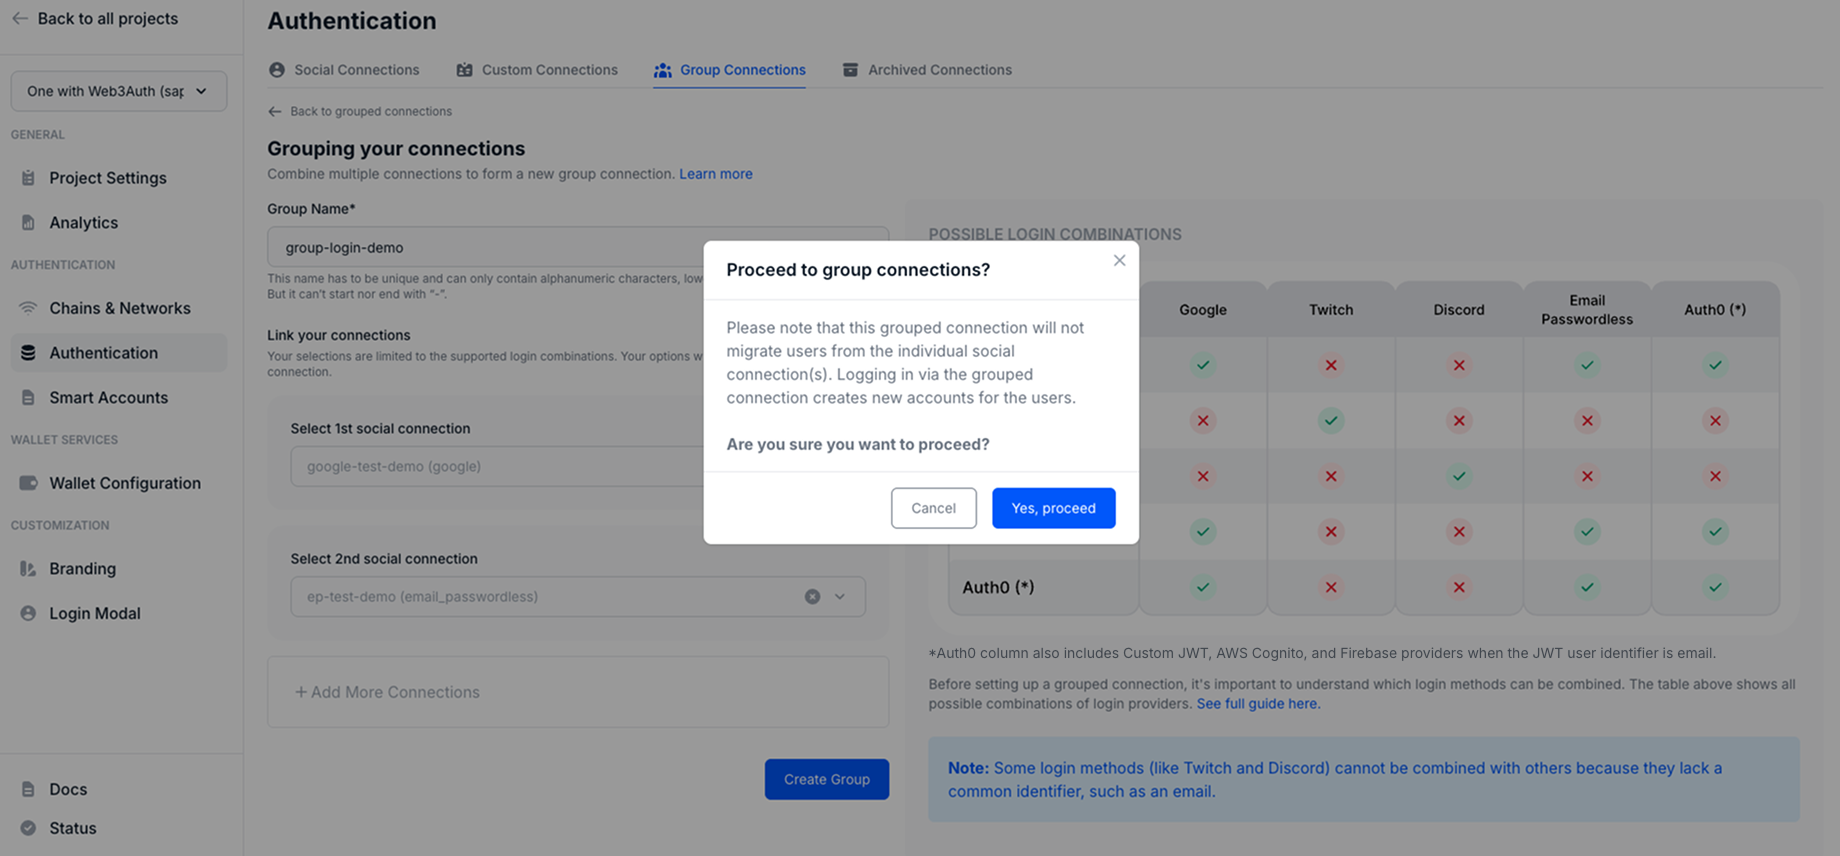This screenshot has height=856, width=1840.
Task: Click the Smart Accounts sidebar icon
Action: 28,398
